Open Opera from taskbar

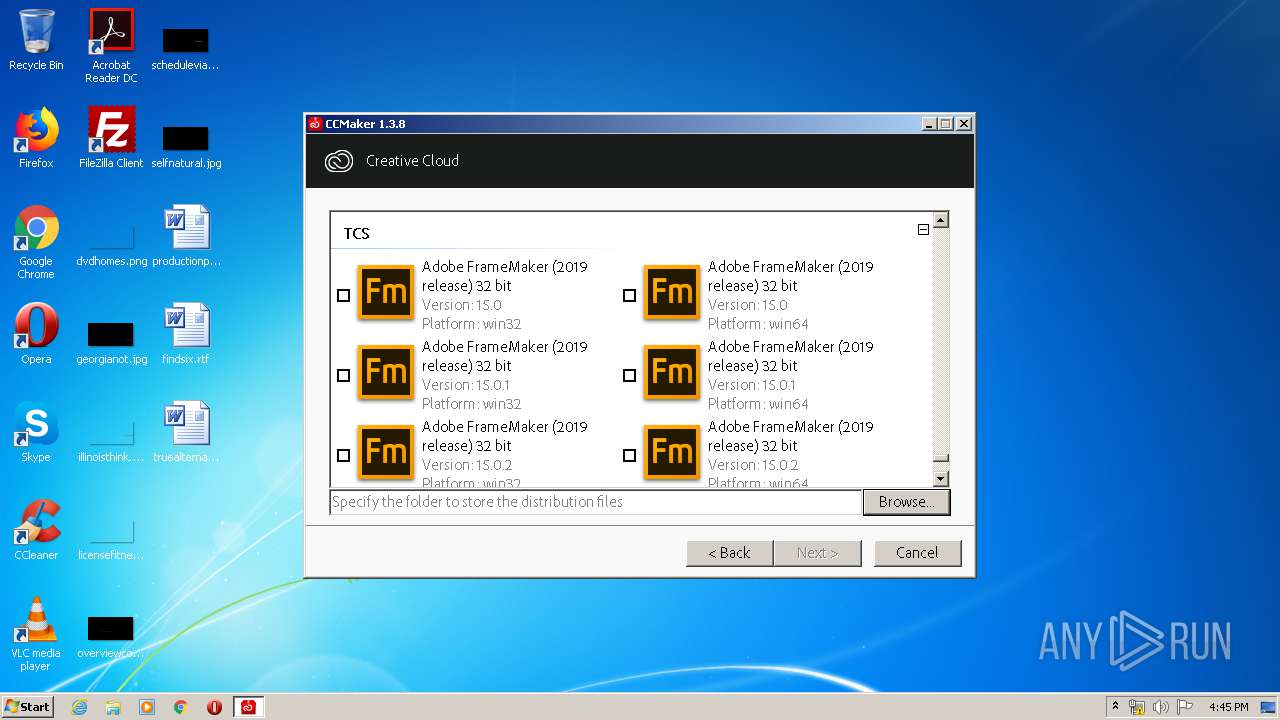[214, 707]
